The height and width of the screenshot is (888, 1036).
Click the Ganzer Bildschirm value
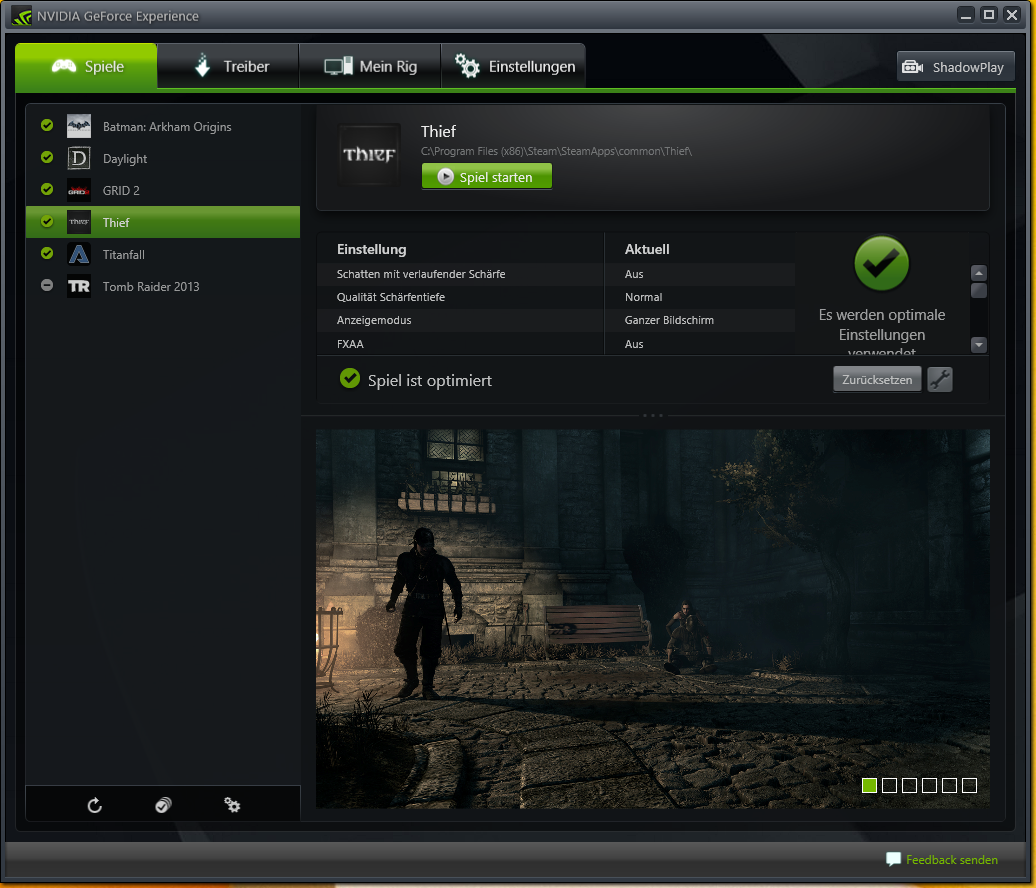pos(669,320)
